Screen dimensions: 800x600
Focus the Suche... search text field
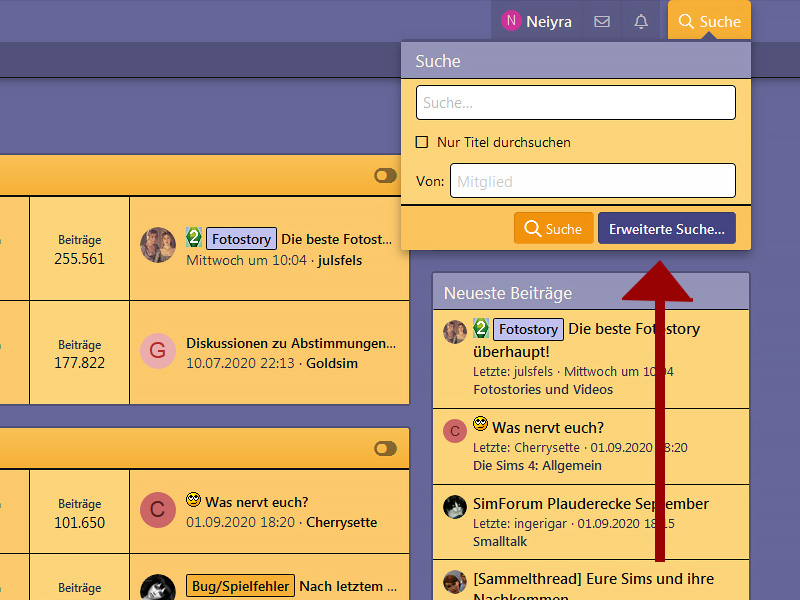point(576,103)
